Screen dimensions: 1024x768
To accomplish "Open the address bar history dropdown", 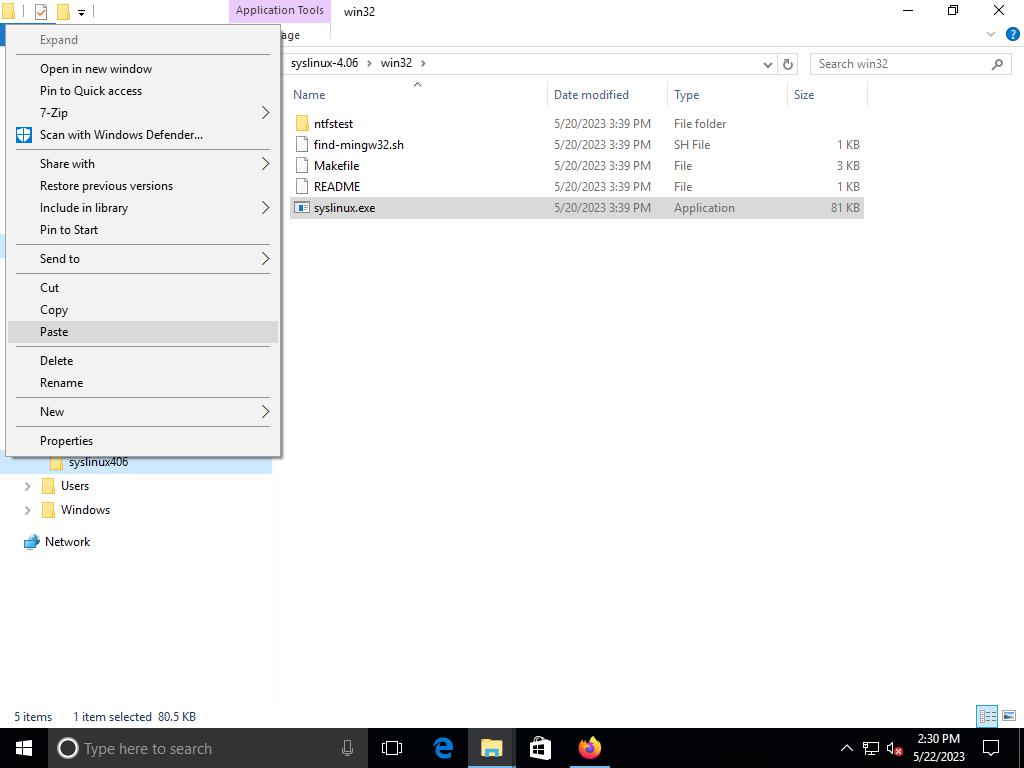I will coord(767,64).
